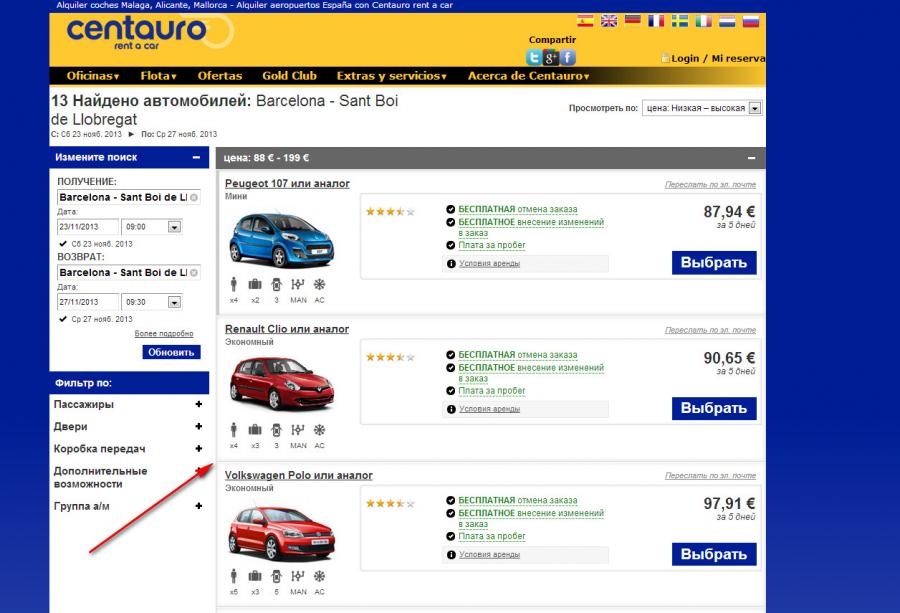The width and height of the screenshot is (900, 613).
Task: Click the red Volkswagen Polo car image
Action: (x=282, y=534)
